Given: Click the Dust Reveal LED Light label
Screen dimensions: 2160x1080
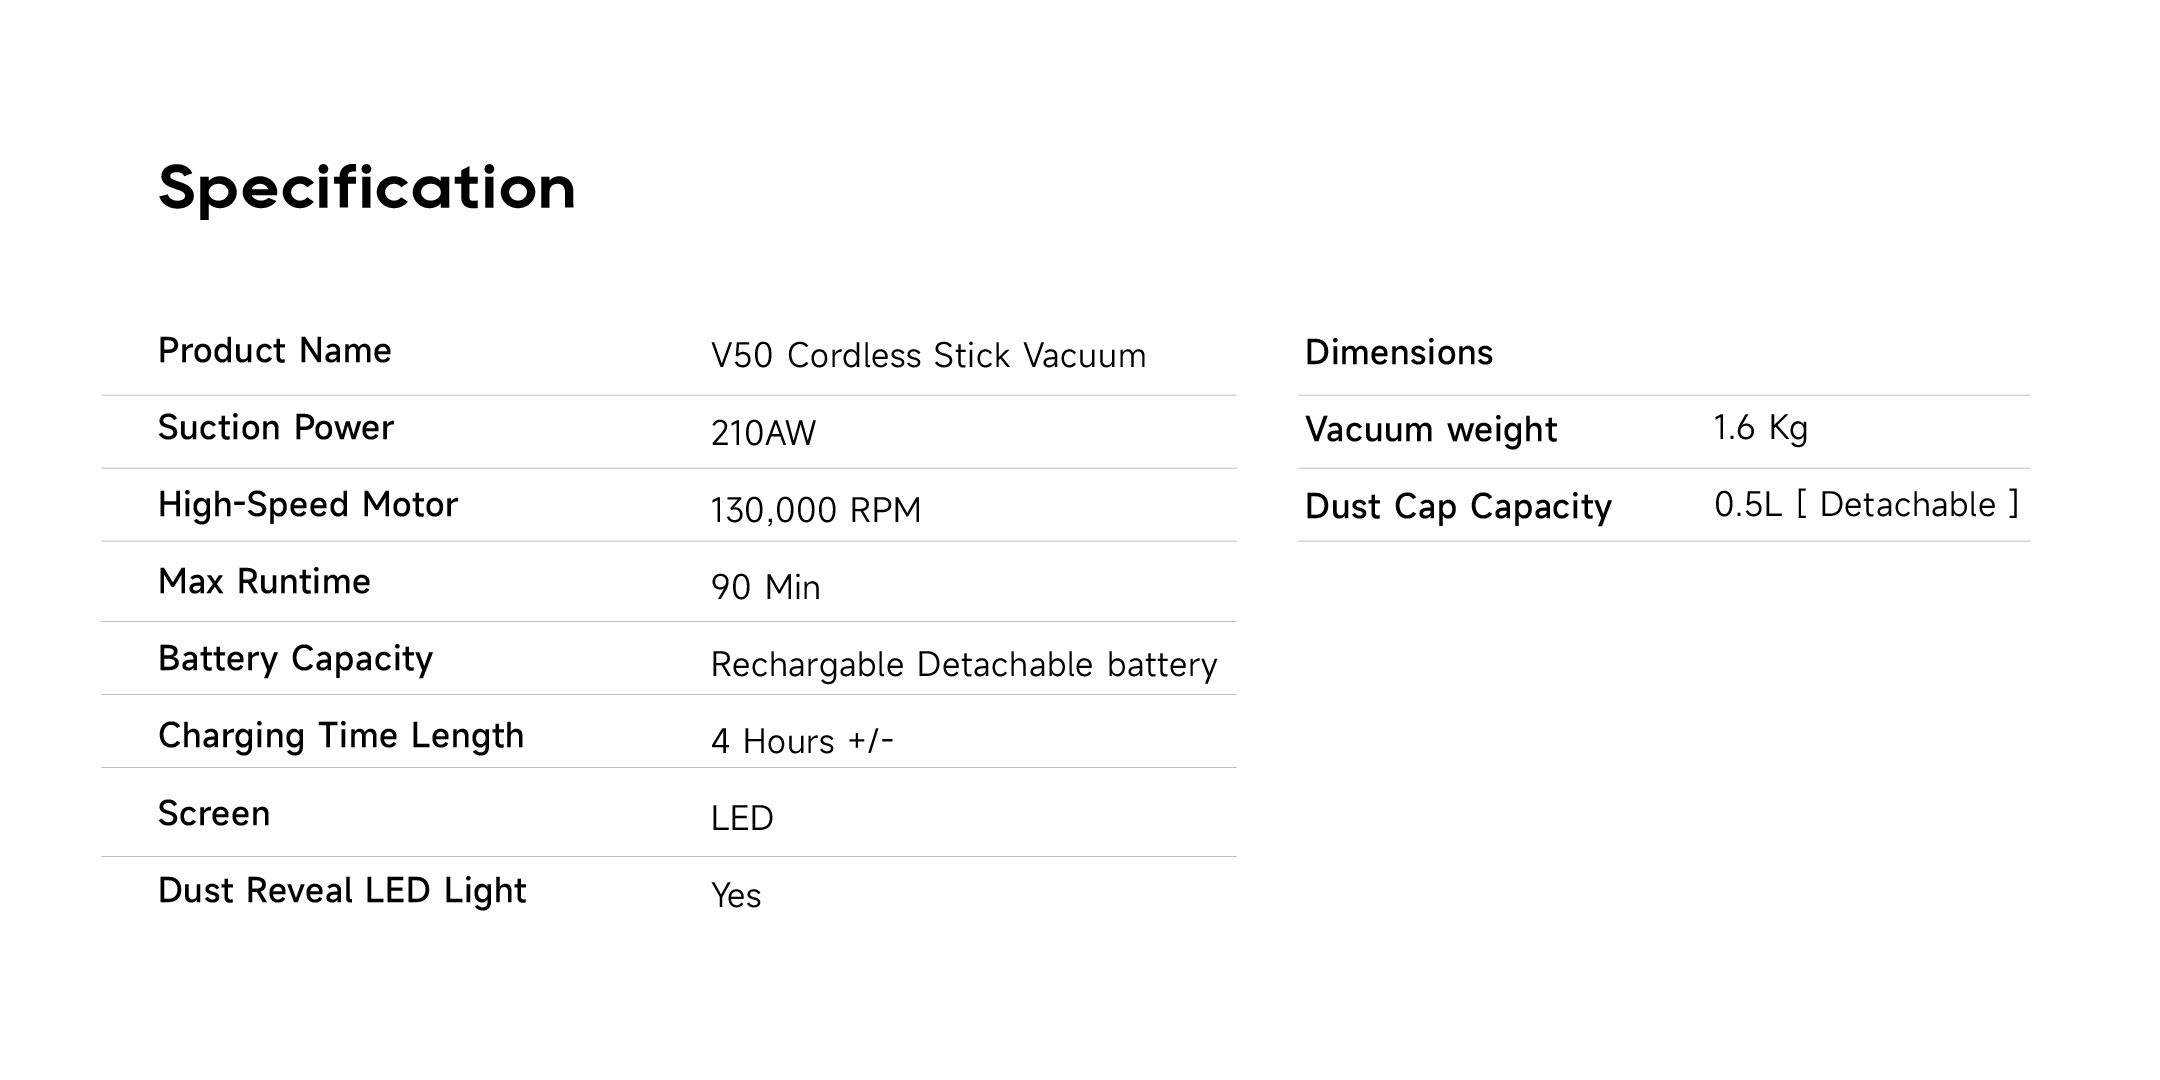Looking at the screenshot, I should 342,891.
